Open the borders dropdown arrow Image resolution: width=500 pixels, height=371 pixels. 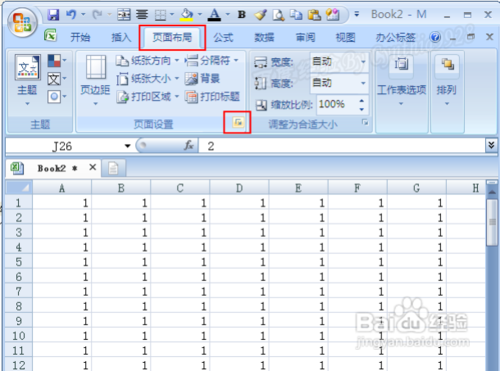click(x=172, y=14)
